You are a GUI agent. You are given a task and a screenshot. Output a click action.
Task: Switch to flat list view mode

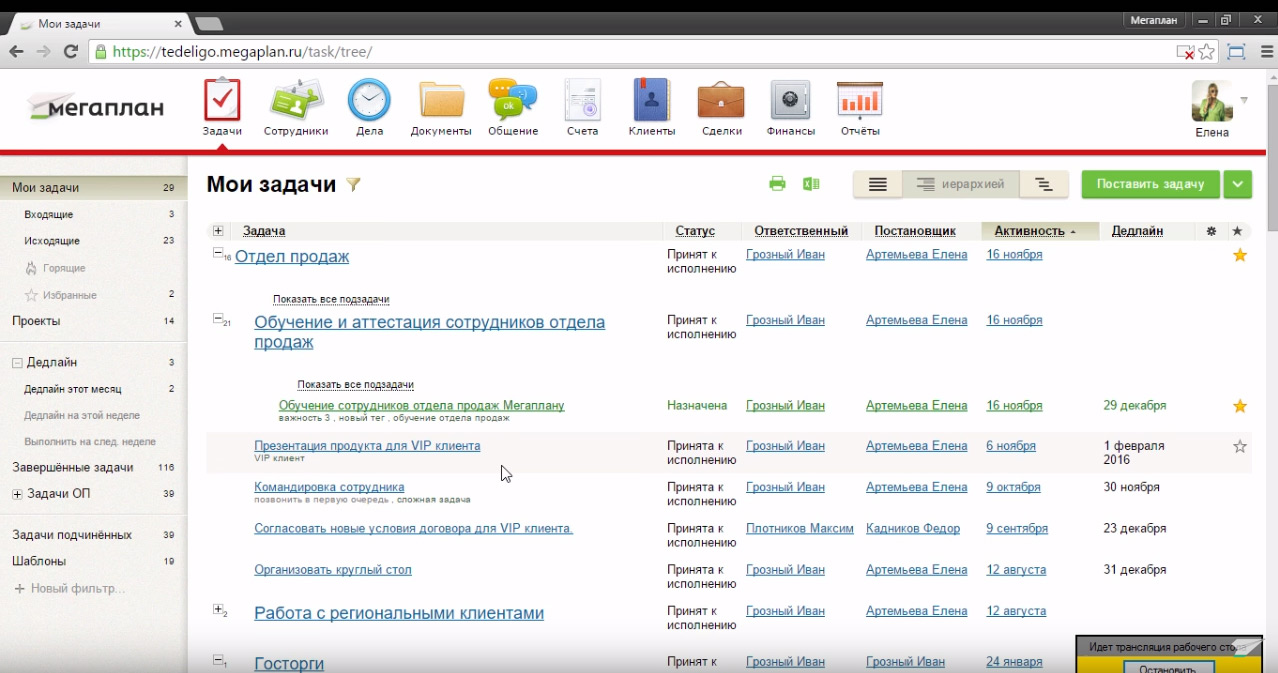[x=877, y=184]
